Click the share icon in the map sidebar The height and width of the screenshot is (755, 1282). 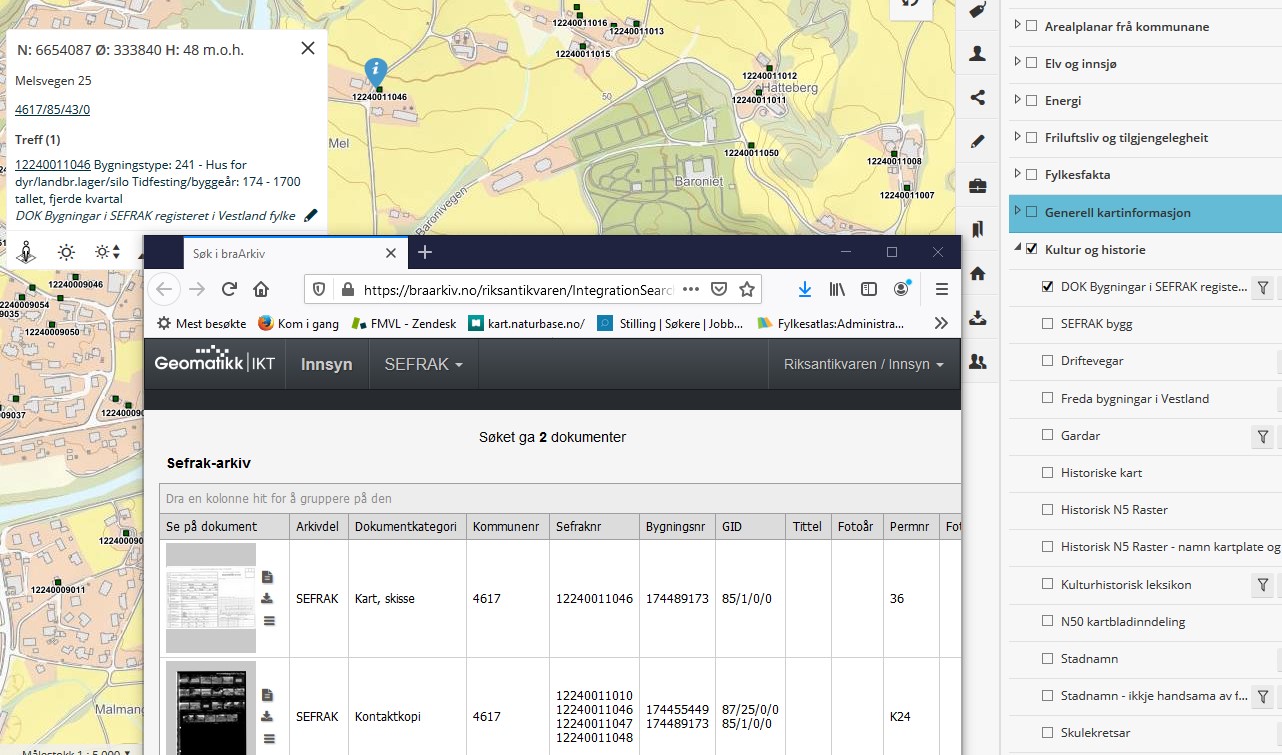click(x=978, y=97)
